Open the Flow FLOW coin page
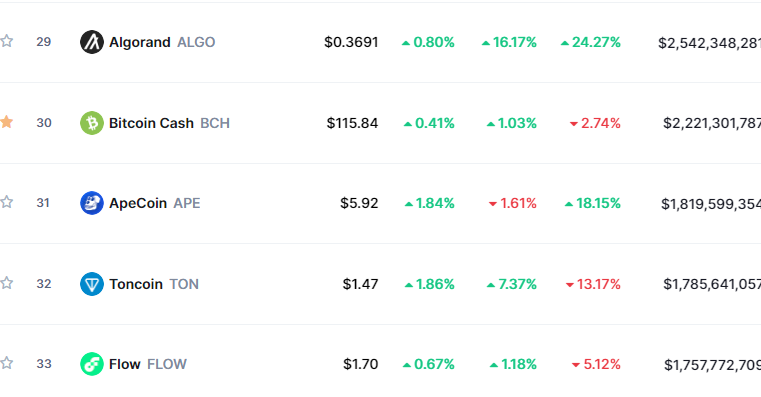This screenshot has width=761, height=397. tap(148, 364)
